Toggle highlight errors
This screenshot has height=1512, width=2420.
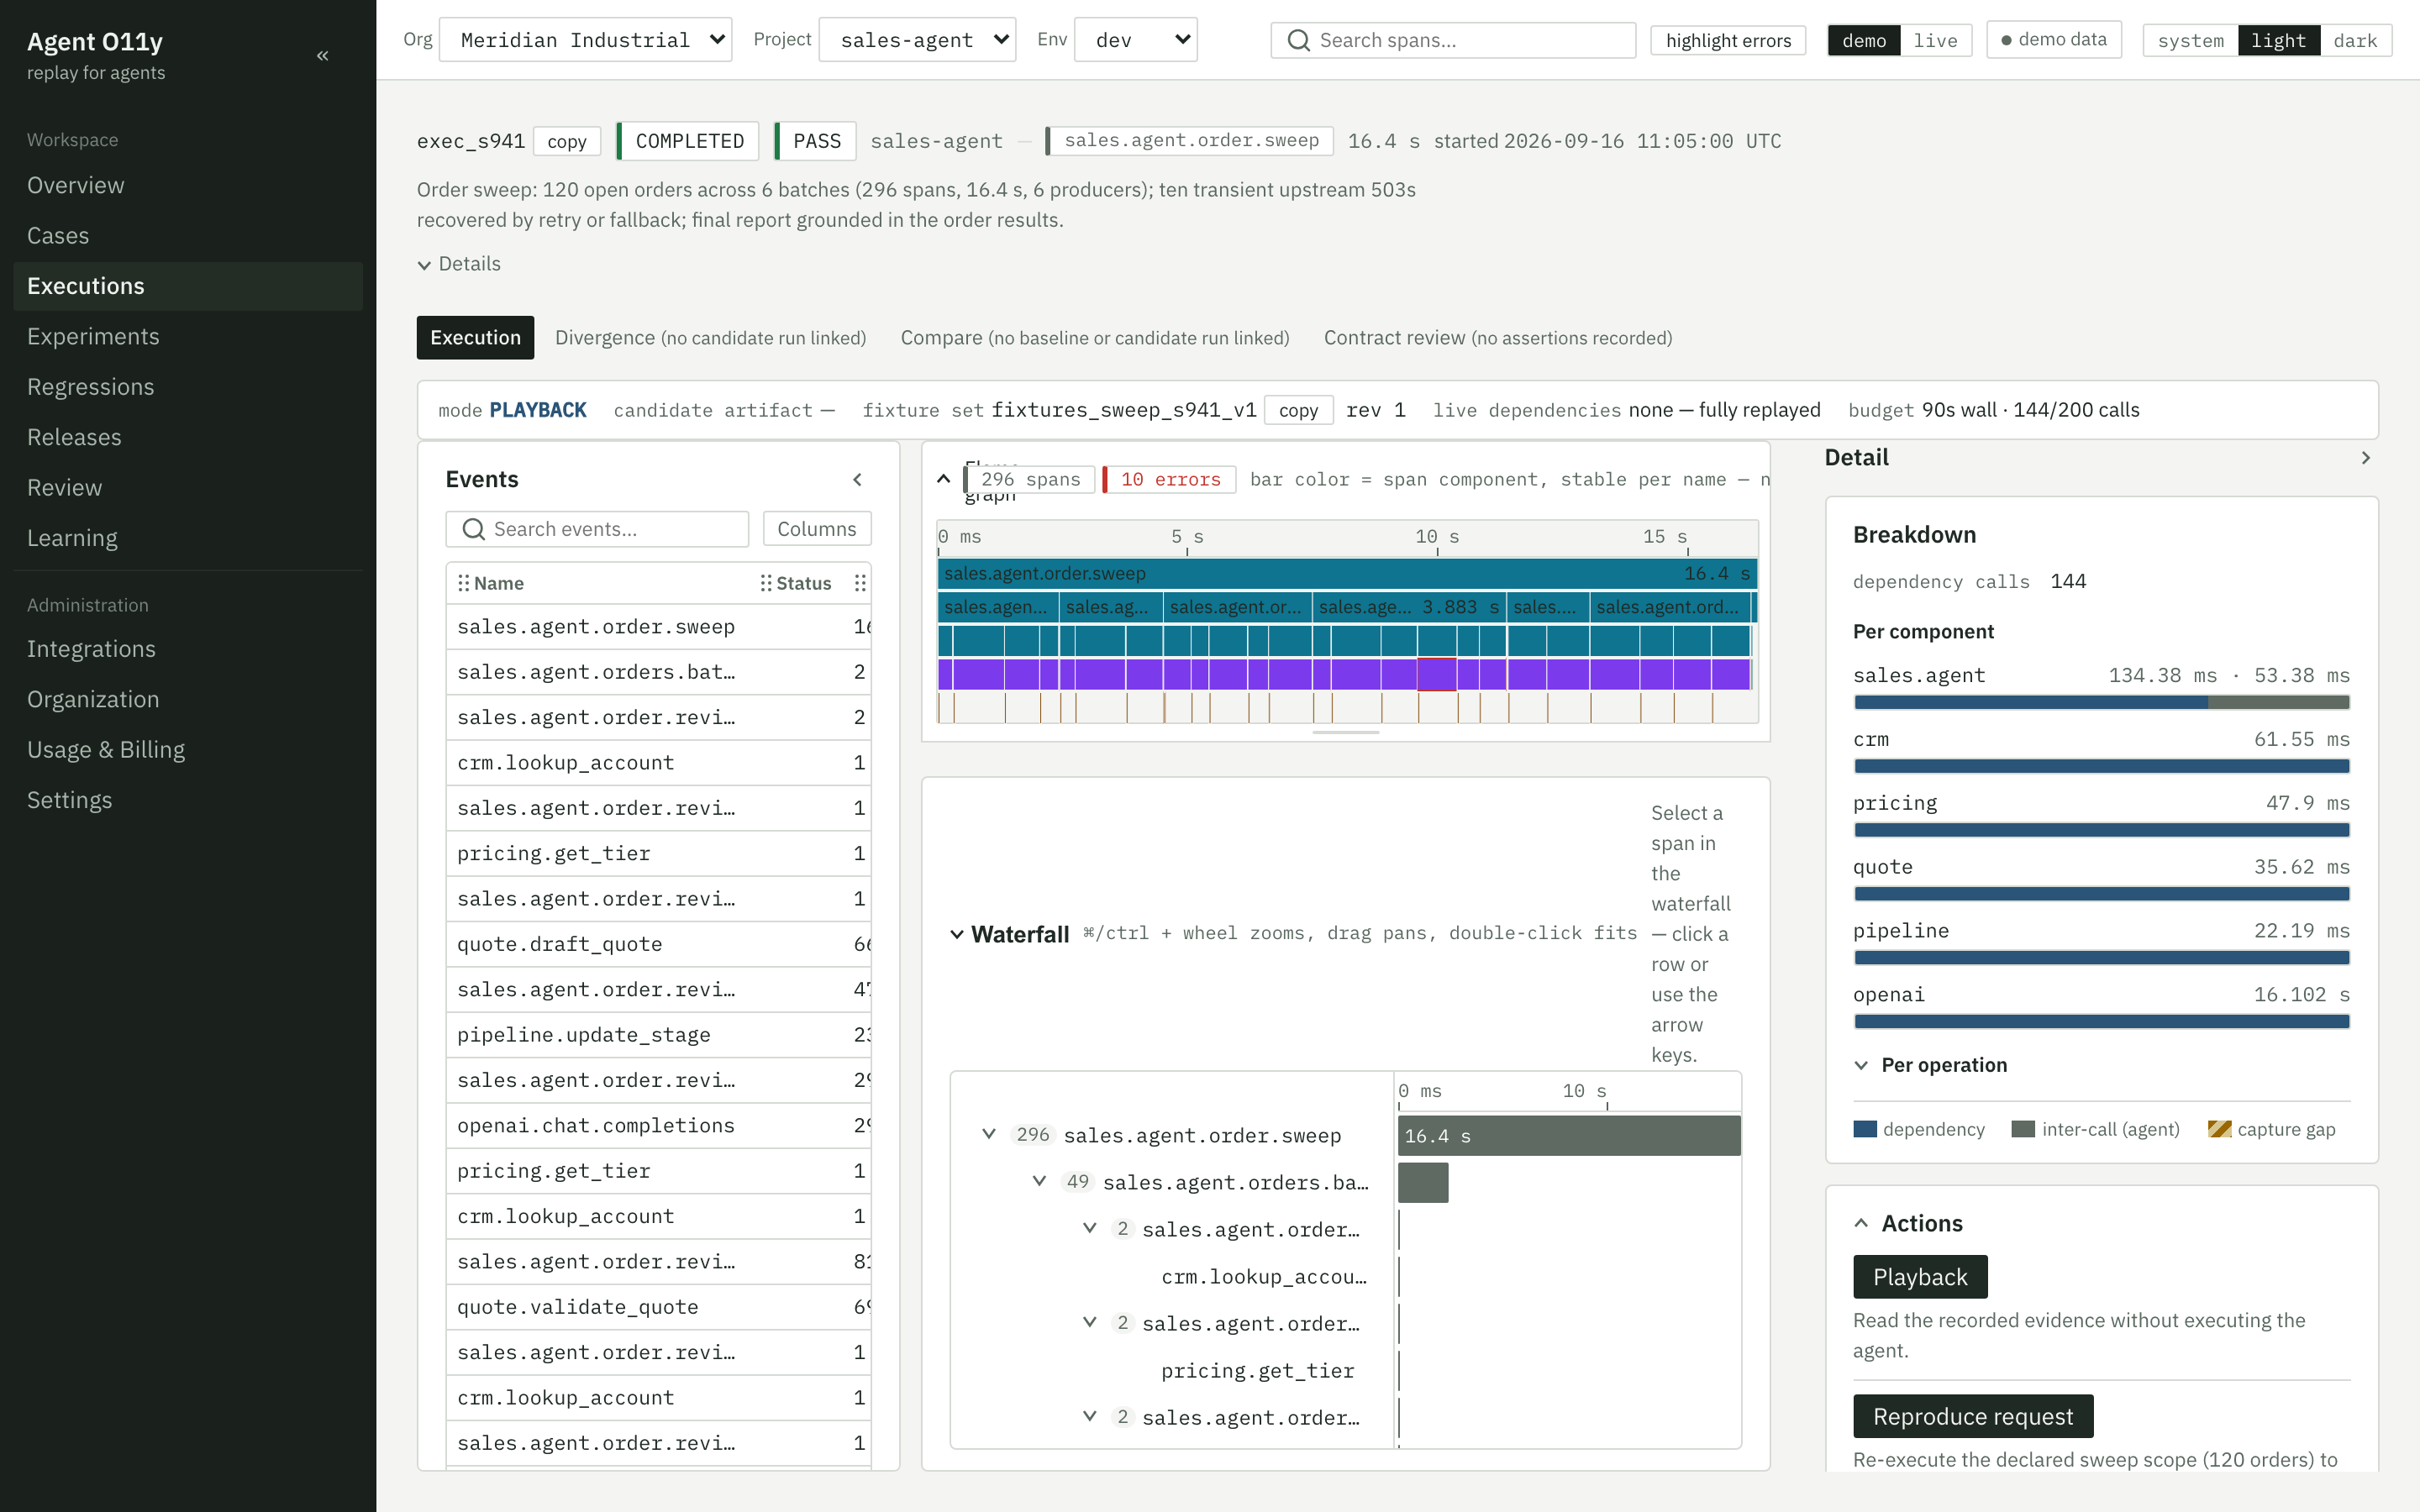(x=1728, y=41)
